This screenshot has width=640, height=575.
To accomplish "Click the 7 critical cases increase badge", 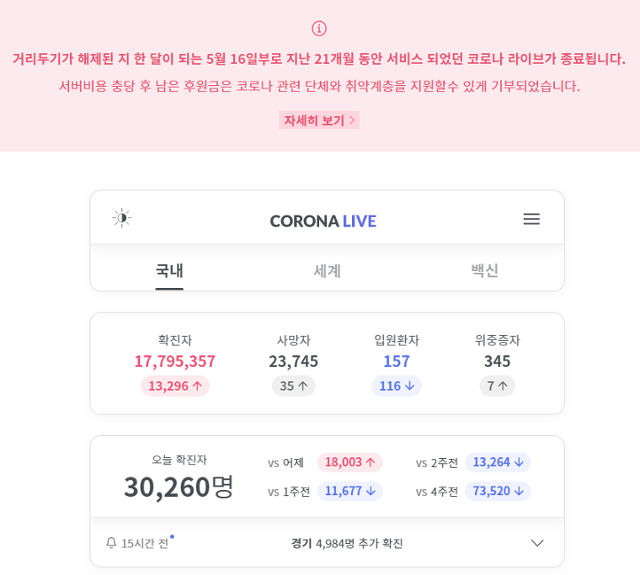I will tap(497, 386).
